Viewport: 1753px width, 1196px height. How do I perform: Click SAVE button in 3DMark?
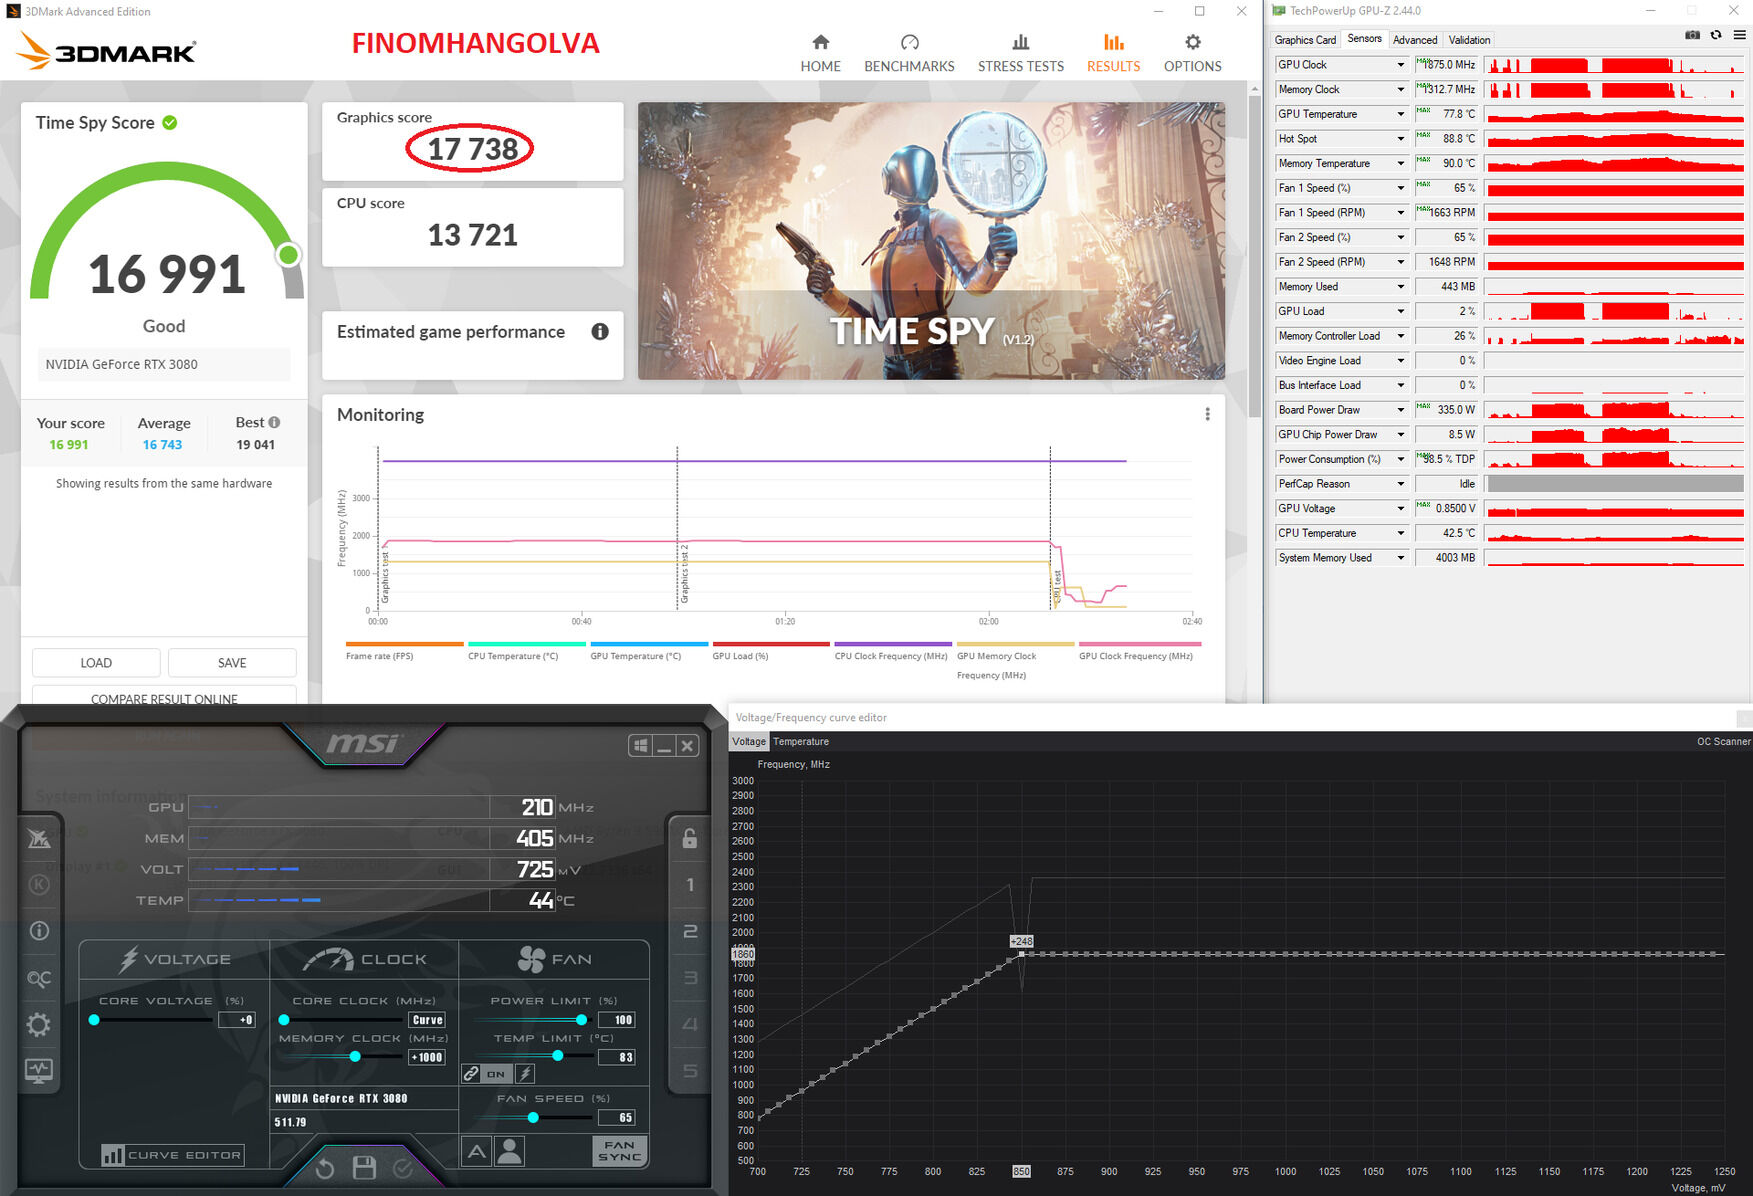[232, 663]
